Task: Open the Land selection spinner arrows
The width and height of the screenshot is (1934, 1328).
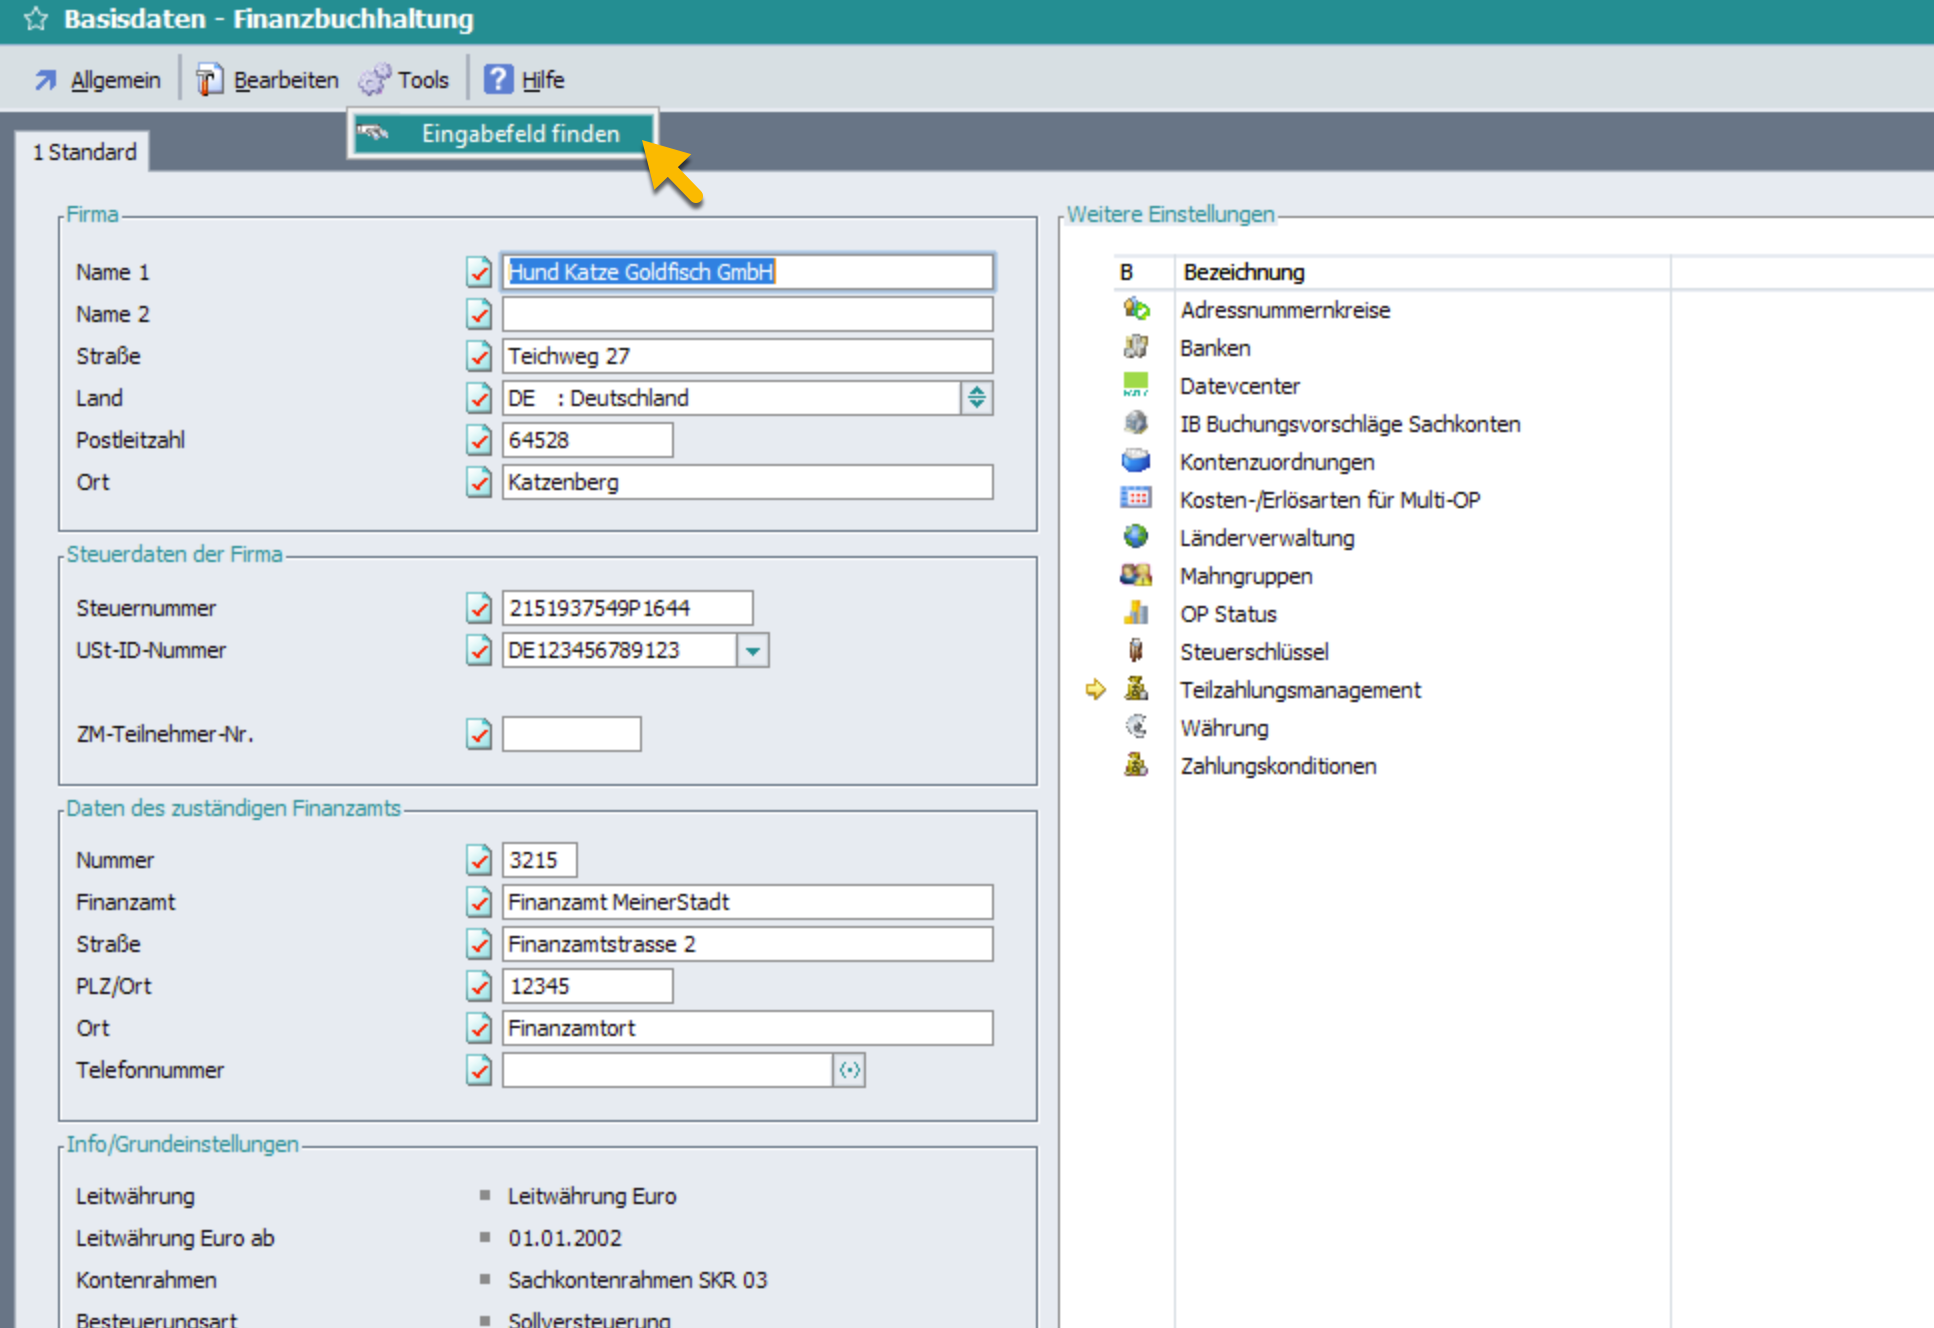Action: pos(977,398)
